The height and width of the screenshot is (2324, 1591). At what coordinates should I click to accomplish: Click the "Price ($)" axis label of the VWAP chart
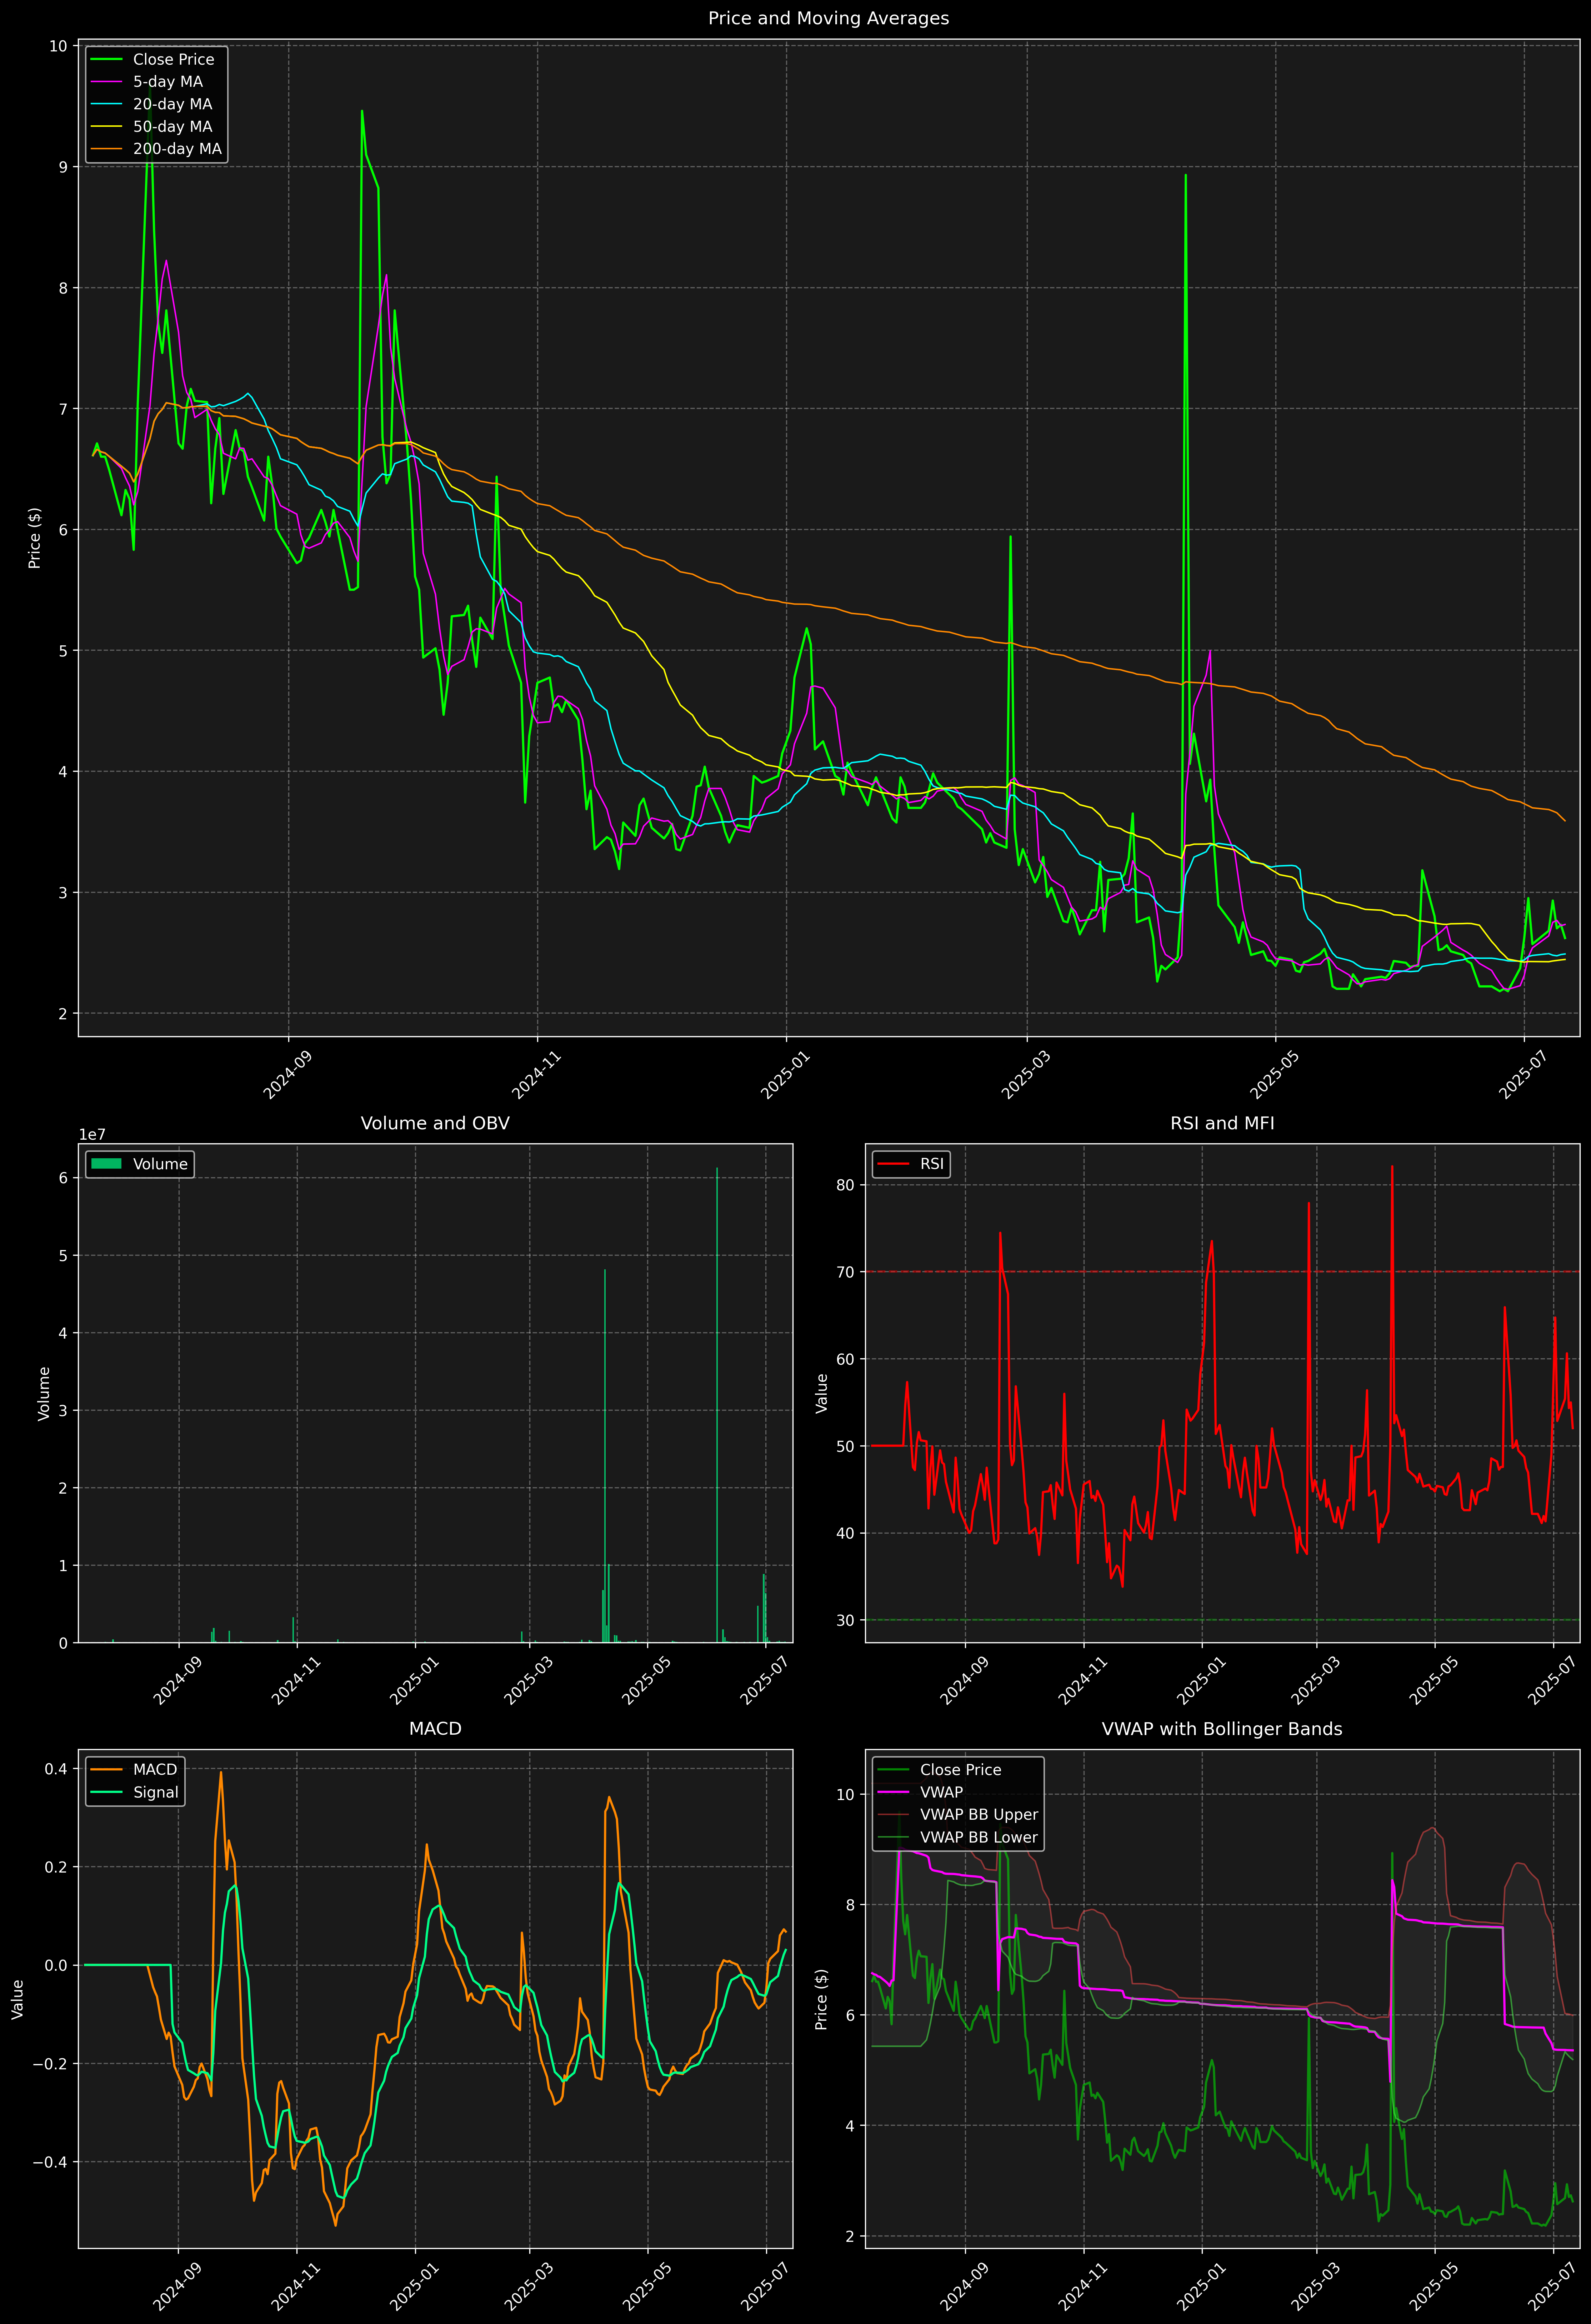pyautogui.click(x=822, y=1999)
